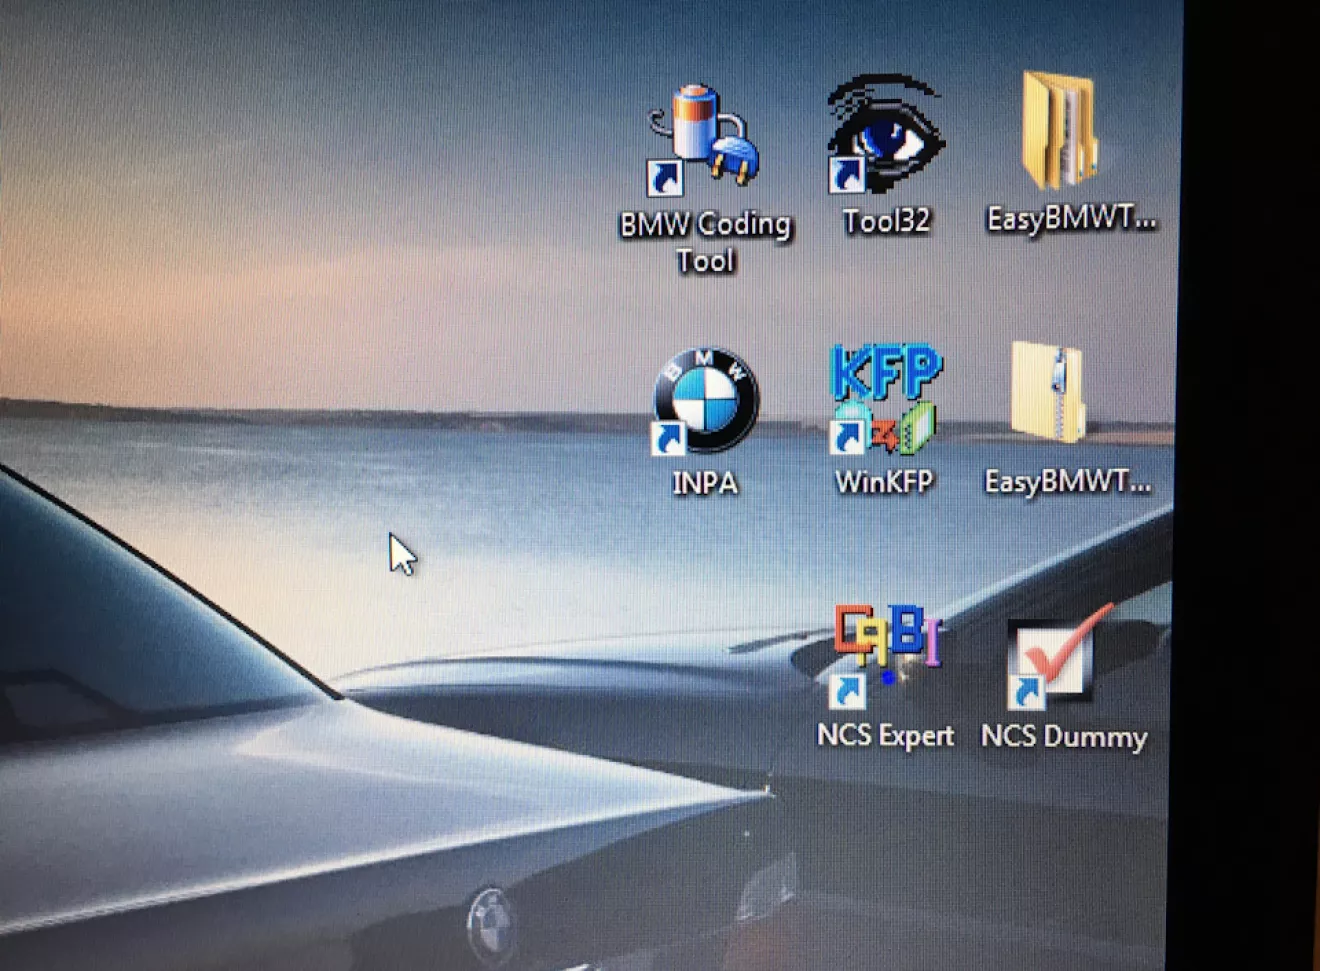Click the 'EasyBMWT...' label beside Tool32
Image resolution: width=1320 pixels, height=971 pixels.
pos(1071,218)
